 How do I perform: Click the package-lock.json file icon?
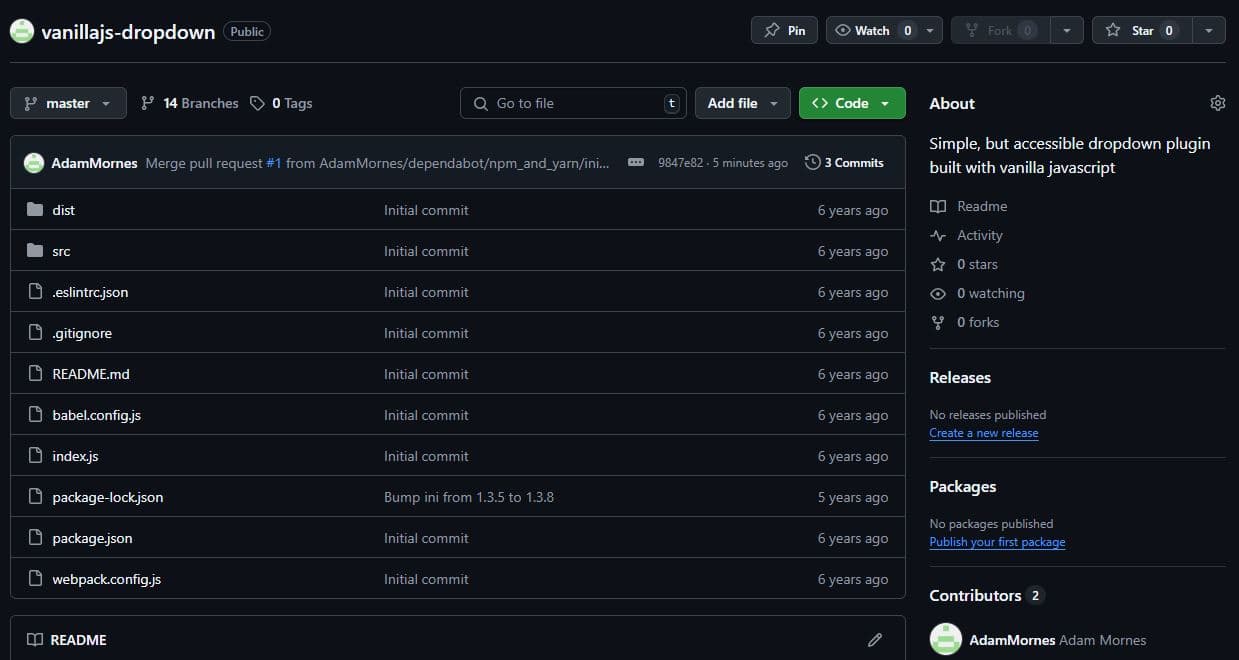pos(35,497)
